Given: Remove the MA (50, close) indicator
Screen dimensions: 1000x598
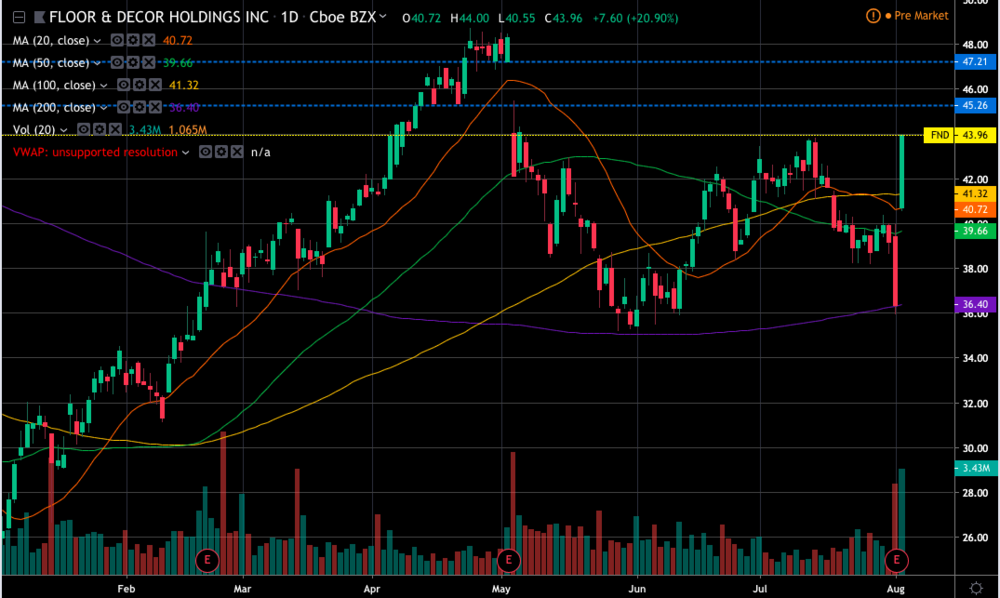Looking at the screenshot, I should pos(147,63).
